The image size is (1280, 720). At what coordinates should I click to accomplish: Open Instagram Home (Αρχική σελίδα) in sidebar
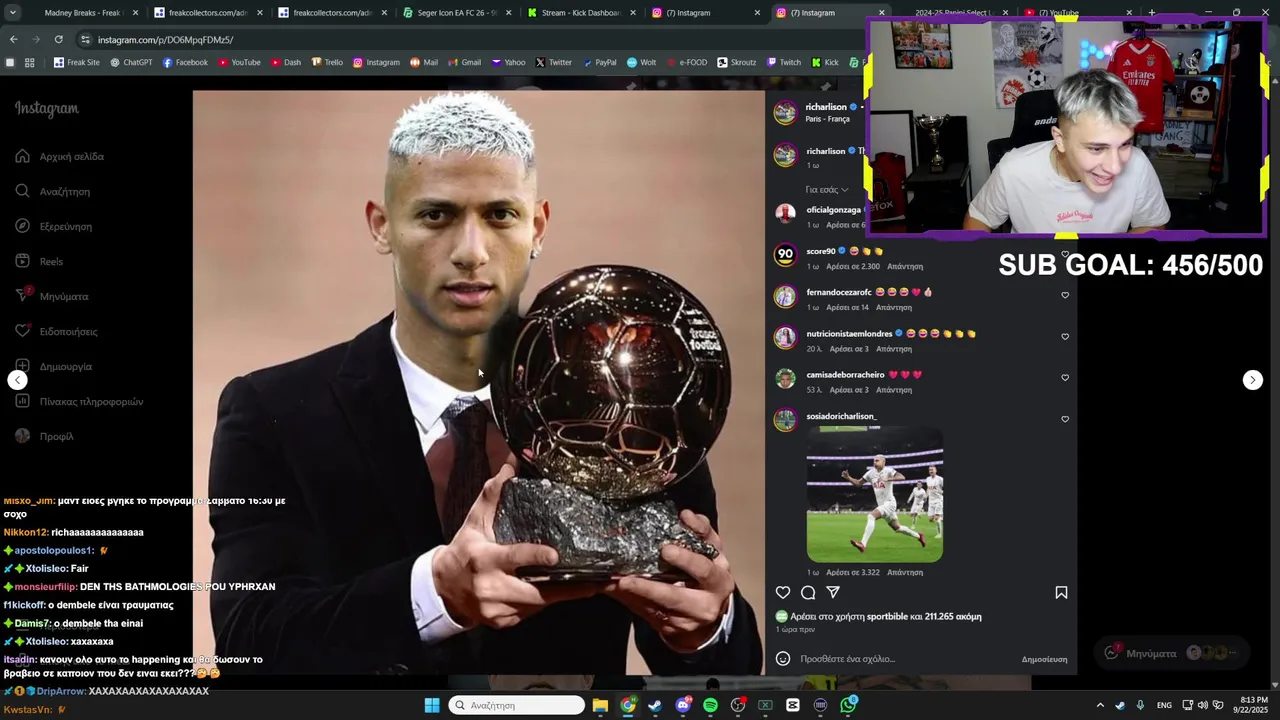pyautogui.click(x=60, y=156)
